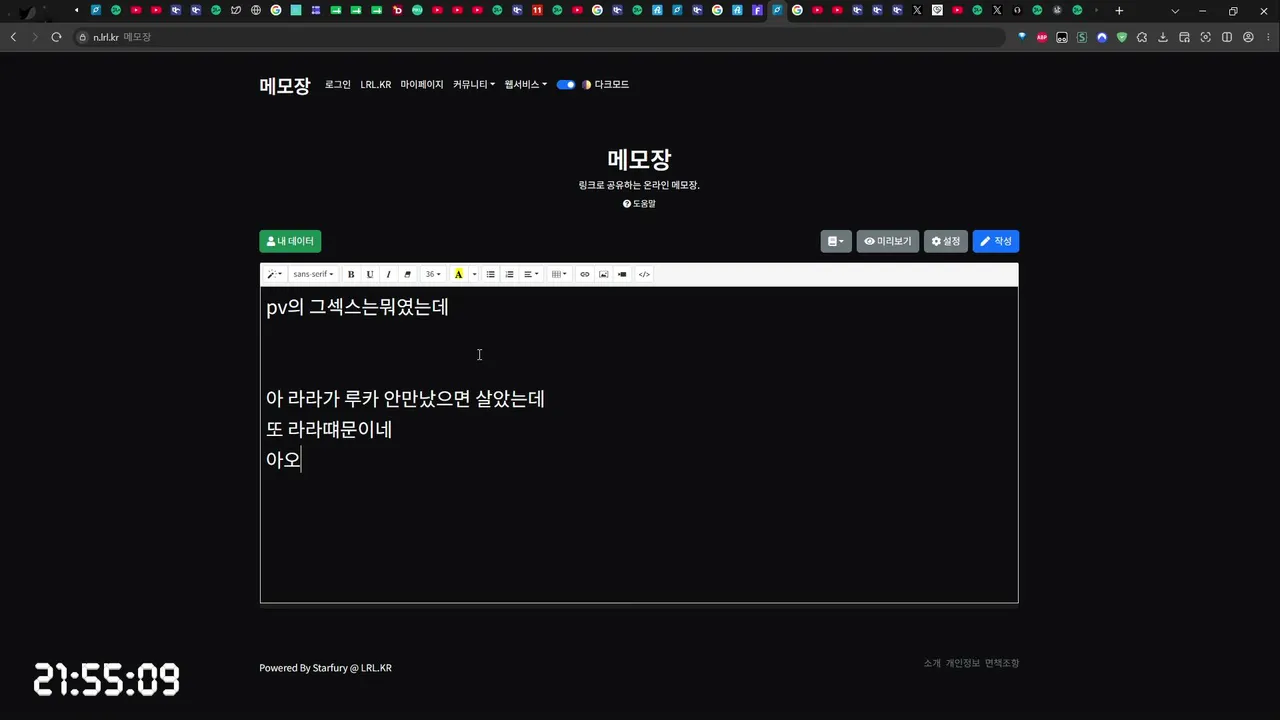Expand the 커뮤니티 menu
Screen dimensions: 1280x720
click(x=474, y=85)
